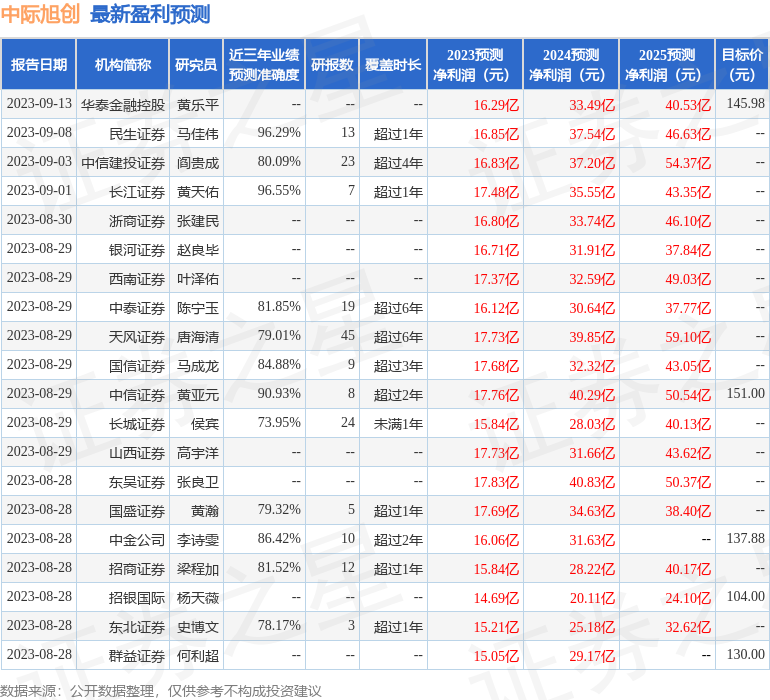This screenshot has height=700, width=770.
Task: Click target price 151.00
Action: [745, 393]
